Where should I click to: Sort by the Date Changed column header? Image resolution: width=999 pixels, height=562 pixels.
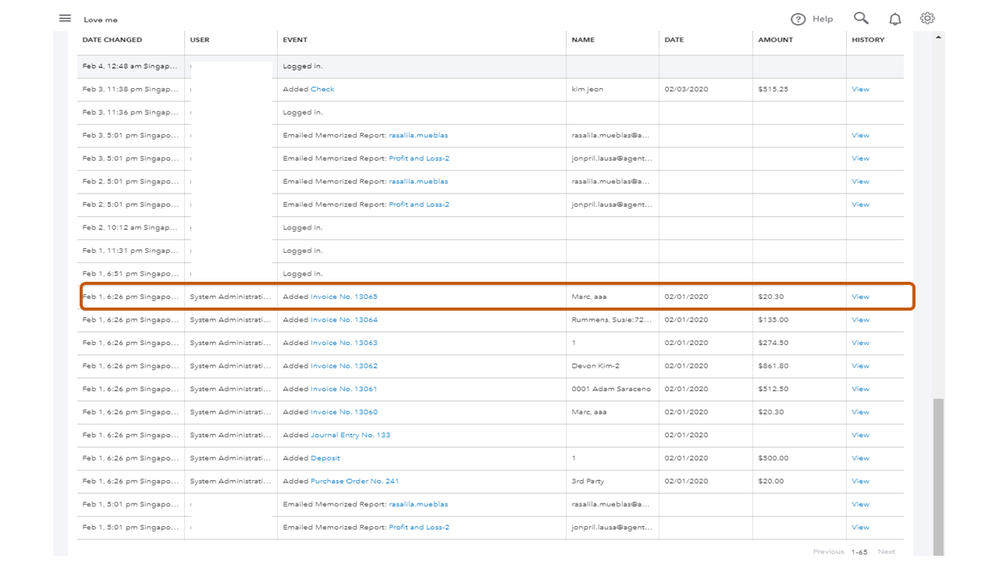[112, 40]
